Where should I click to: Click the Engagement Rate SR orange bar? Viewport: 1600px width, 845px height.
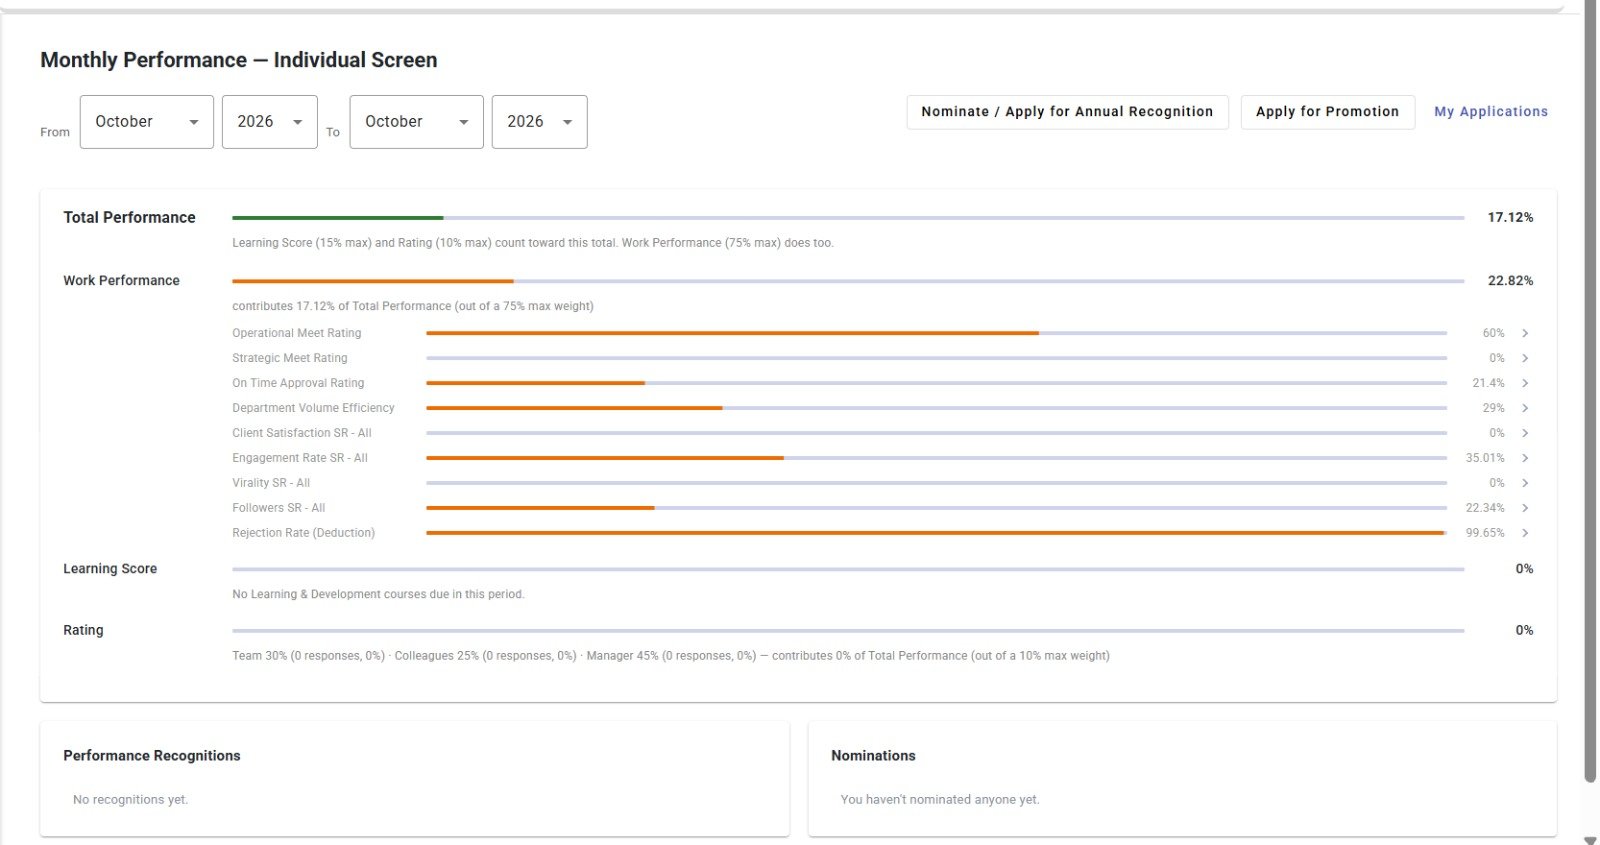pos(605,458)
